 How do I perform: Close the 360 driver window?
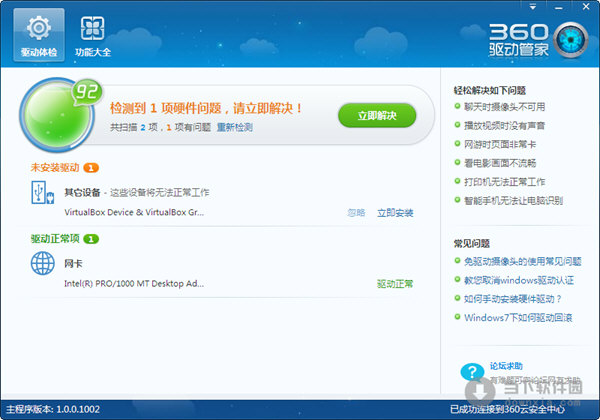tap(586, 7)
